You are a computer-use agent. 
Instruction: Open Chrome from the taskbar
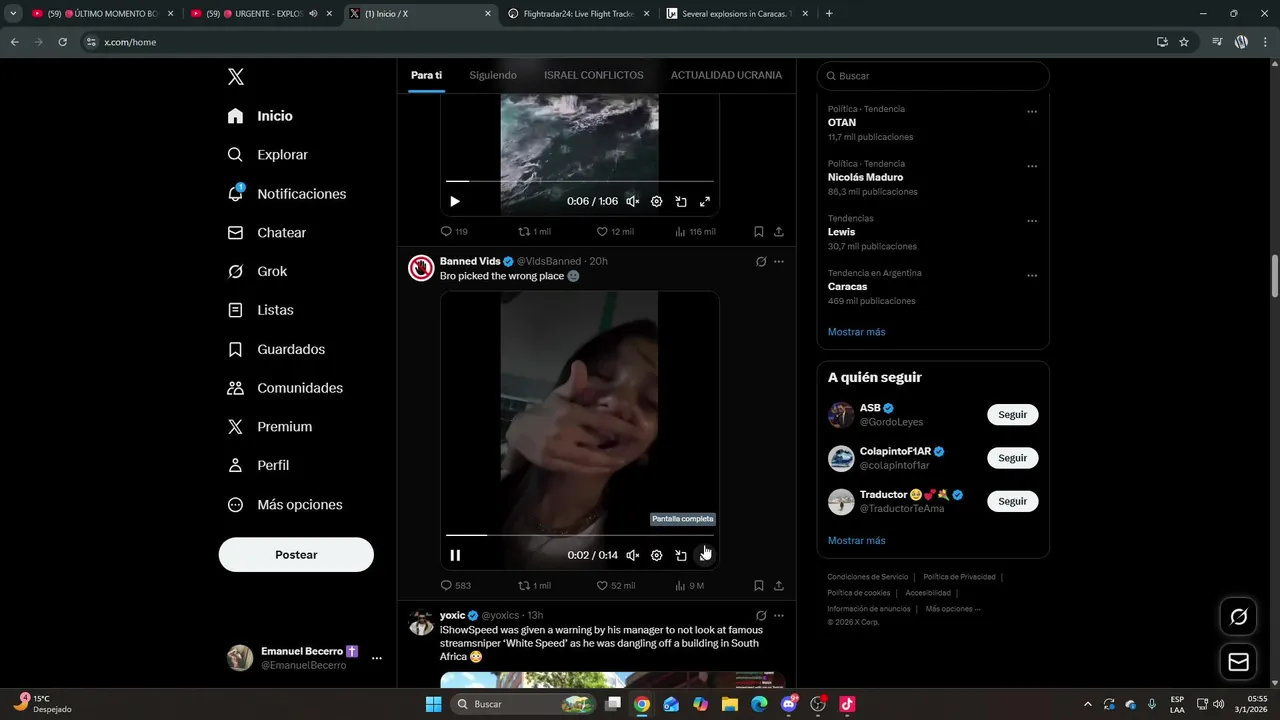coord(642,704)
